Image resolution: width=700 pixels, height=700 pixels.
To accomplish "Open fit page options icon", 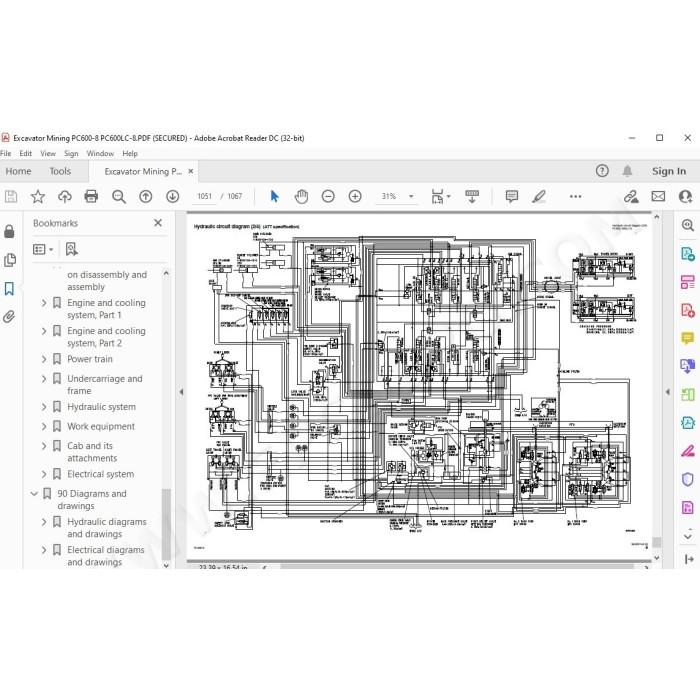I will pyautogui.click(x=438, y=196).
